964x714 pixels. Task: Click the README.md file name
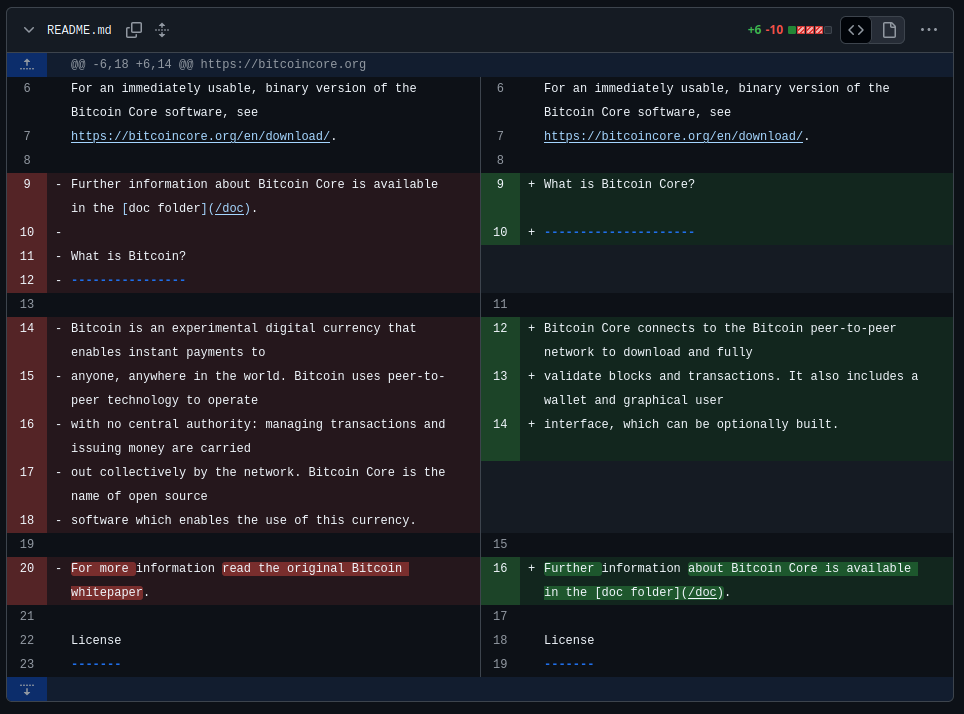[79, 30]
